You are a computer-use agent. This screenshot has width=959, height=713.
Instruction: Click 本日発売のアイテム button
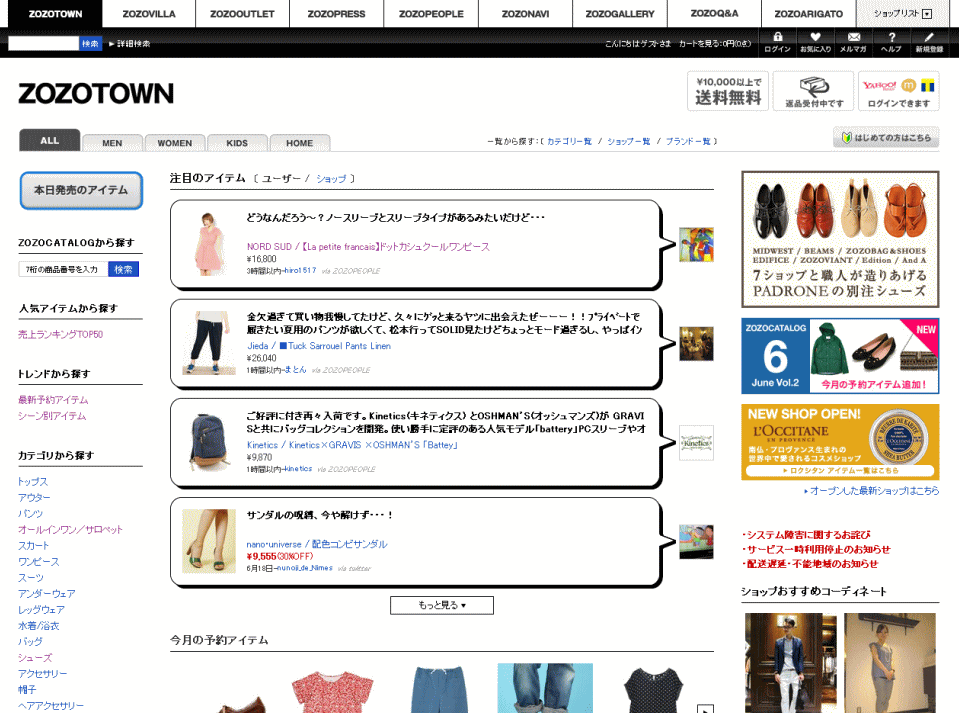coord(81,190)
